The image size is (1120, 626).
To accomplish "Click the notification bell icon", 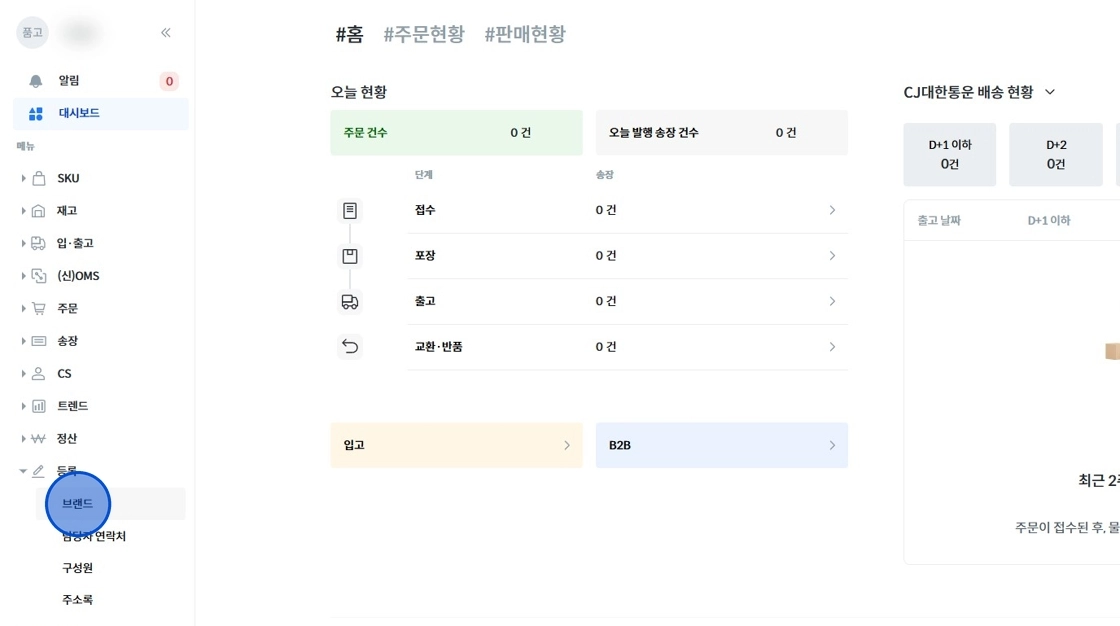I will [x=36, y=81].
